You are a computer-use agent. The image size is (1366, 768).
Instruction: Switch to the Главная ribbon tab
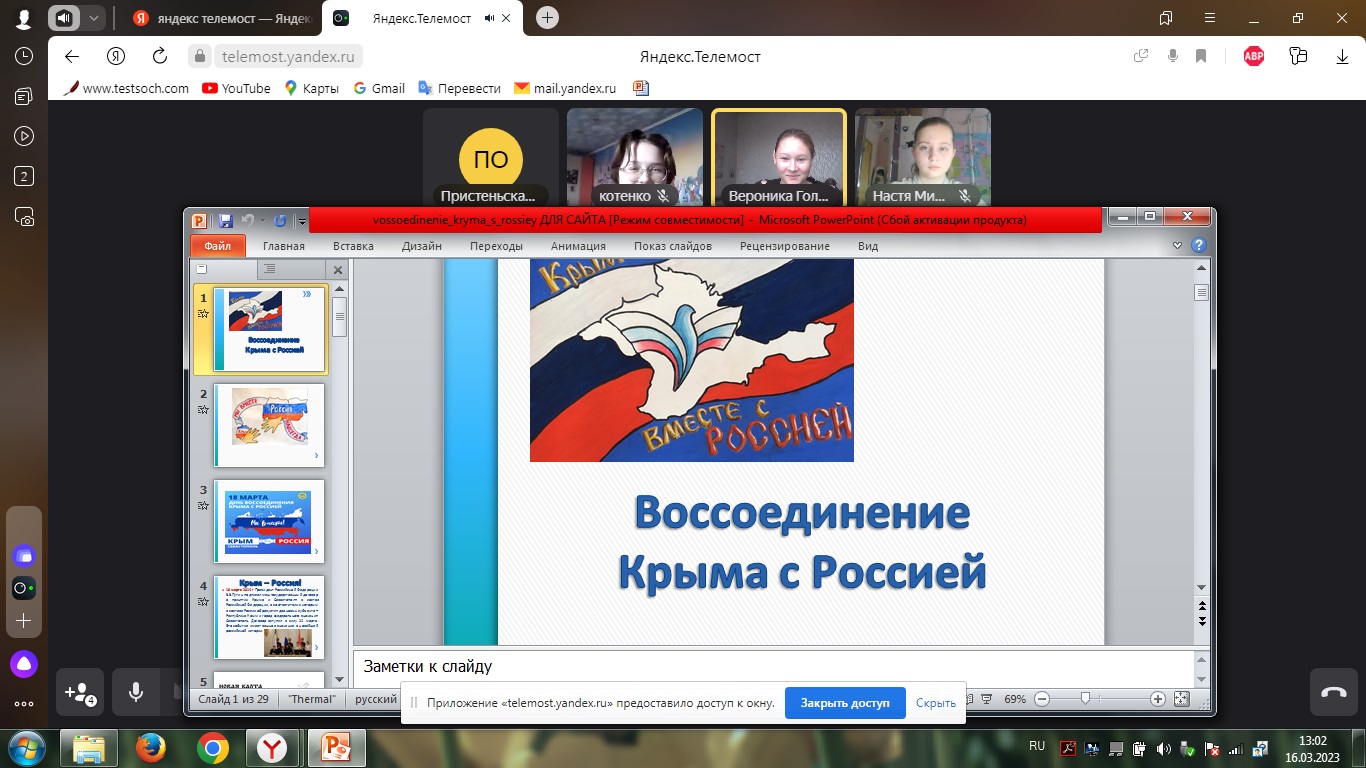(x=284, y=246)
